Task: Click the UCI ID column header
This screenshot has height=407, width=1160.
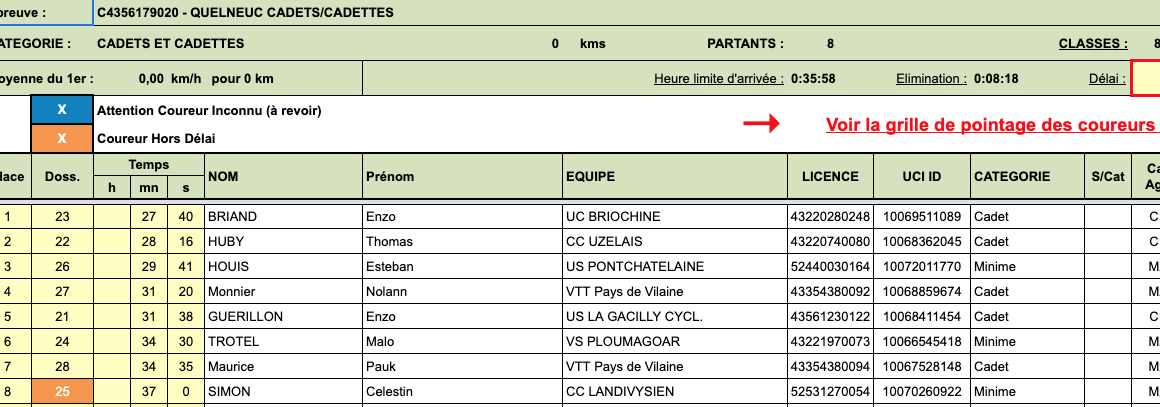Action: tap(921, 177)
